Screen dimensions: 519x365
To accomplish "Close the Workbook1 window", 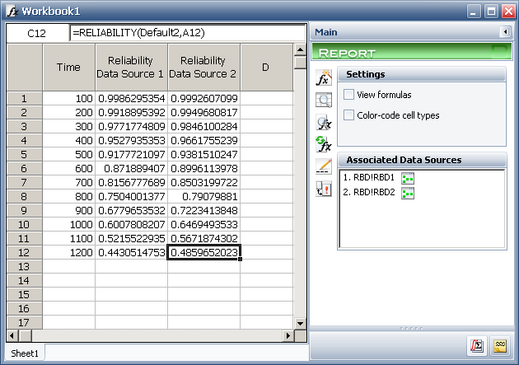I will [508, 11].
